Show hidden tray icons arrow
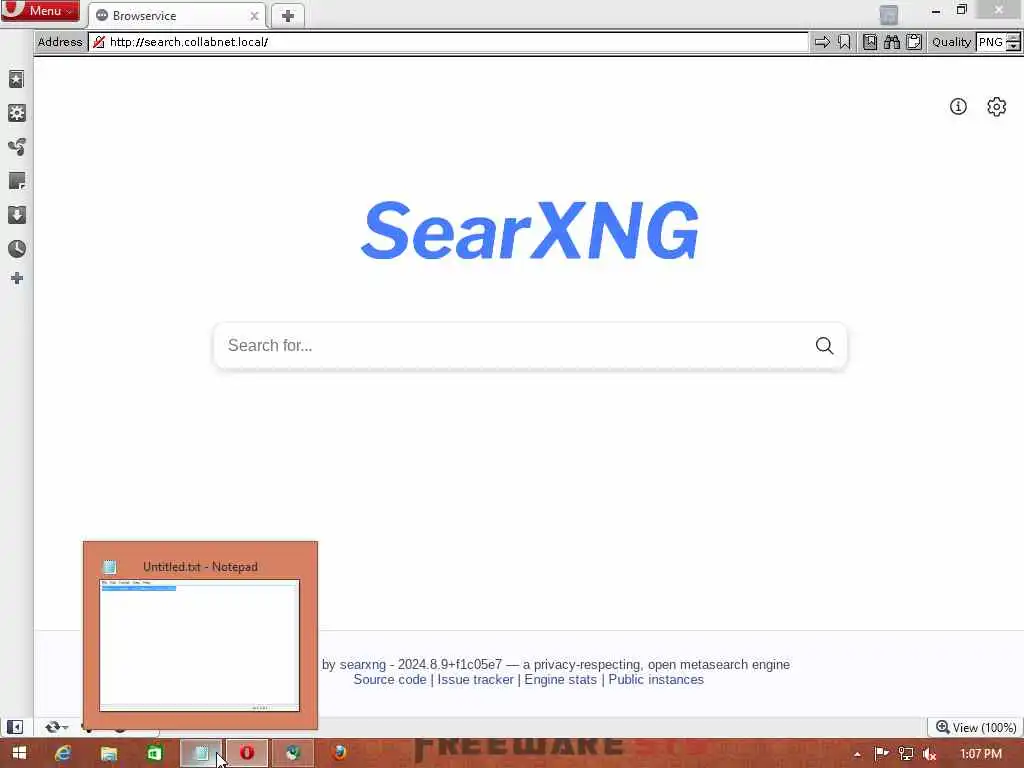The width and height of the screenshot is (1024, 768). pos(857,754)
